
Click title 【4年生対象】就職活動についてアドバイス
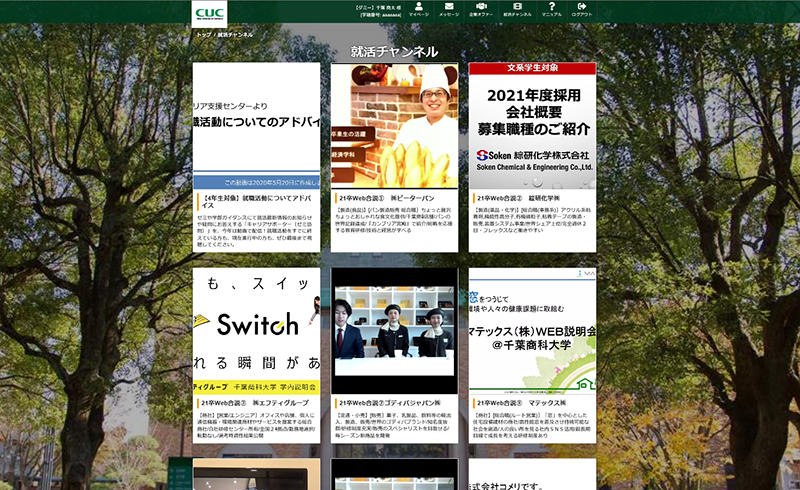click(x=256, y=201)
